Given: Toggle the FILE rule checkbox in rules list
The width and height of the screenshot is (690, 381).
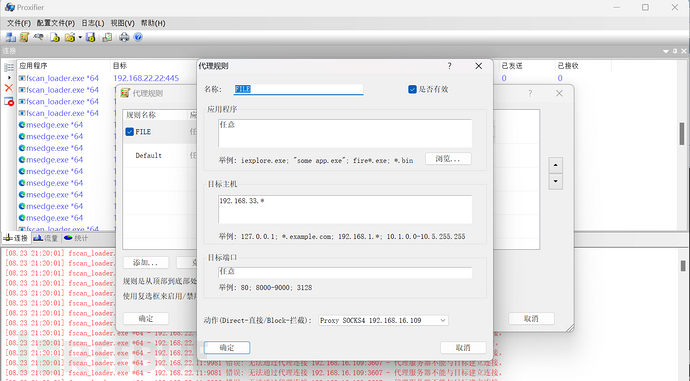Looking at the screenshot, I should [129, 132].
